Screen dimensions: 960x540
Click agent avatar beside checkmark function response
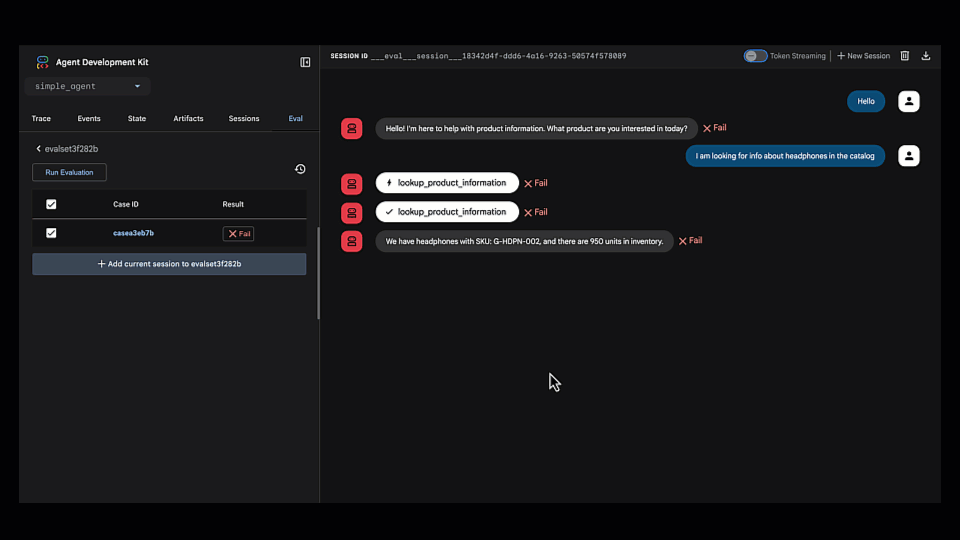[x=351, y=212]
